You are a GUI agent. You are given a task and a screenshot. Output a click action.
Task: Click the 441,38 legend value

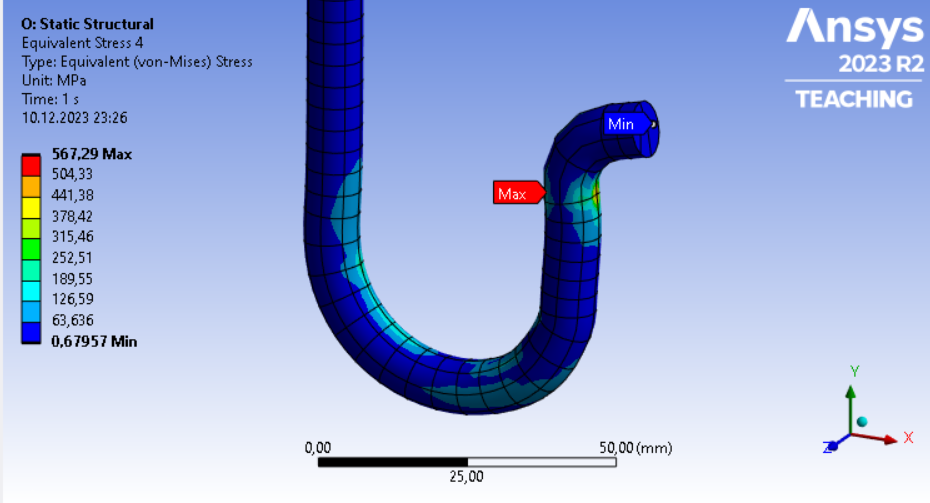72,195
